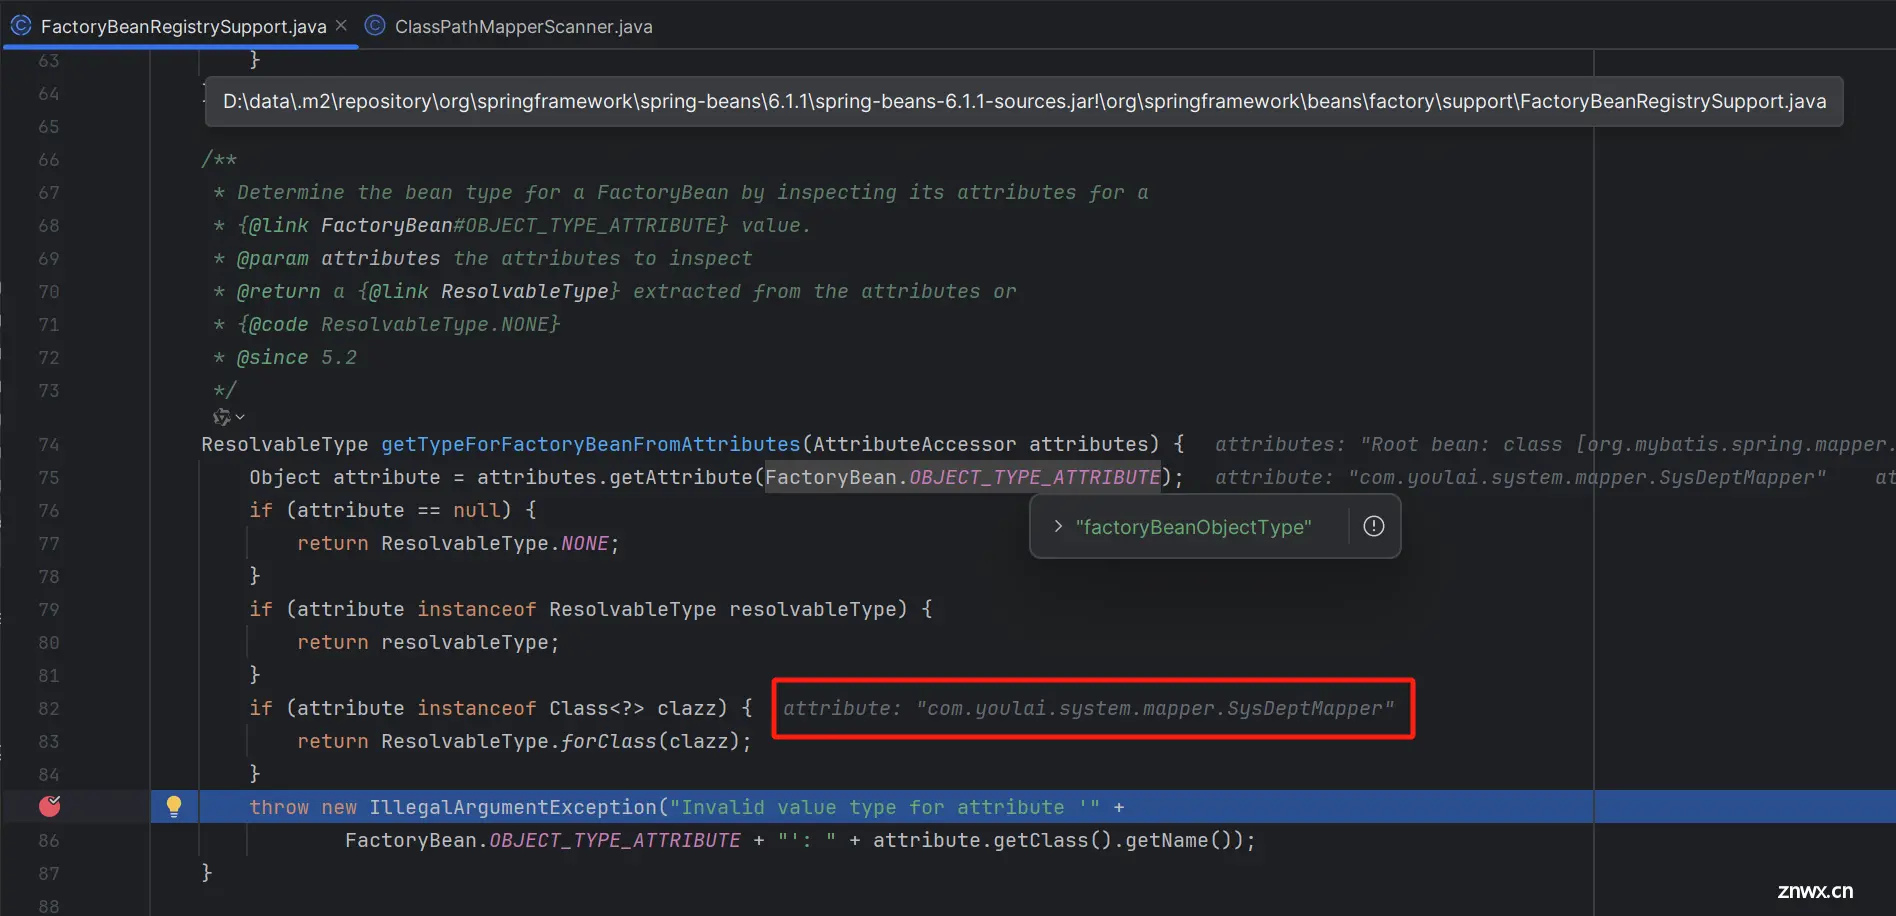Open the lightbulb quick-fix suggestions
This screenshot has height=916, width=1896.
pyautogui.click(x=174, y=806)
